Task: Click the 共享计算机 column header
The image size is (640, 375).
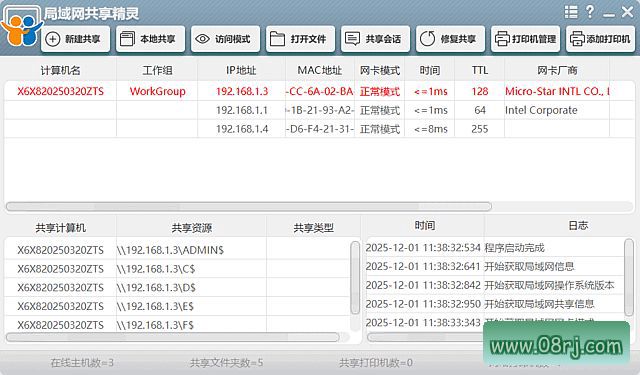Action: [x=60, y=228]
